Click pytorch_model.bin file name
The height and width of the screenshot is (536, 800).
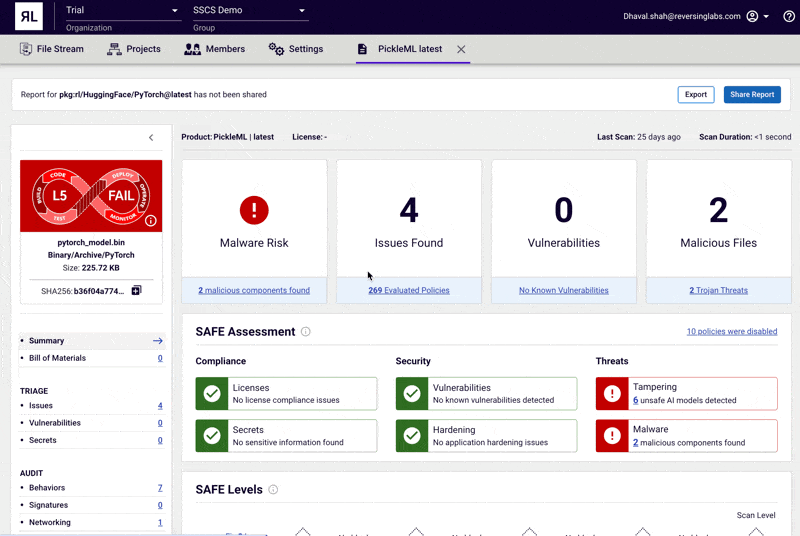[x=91, y=242]
